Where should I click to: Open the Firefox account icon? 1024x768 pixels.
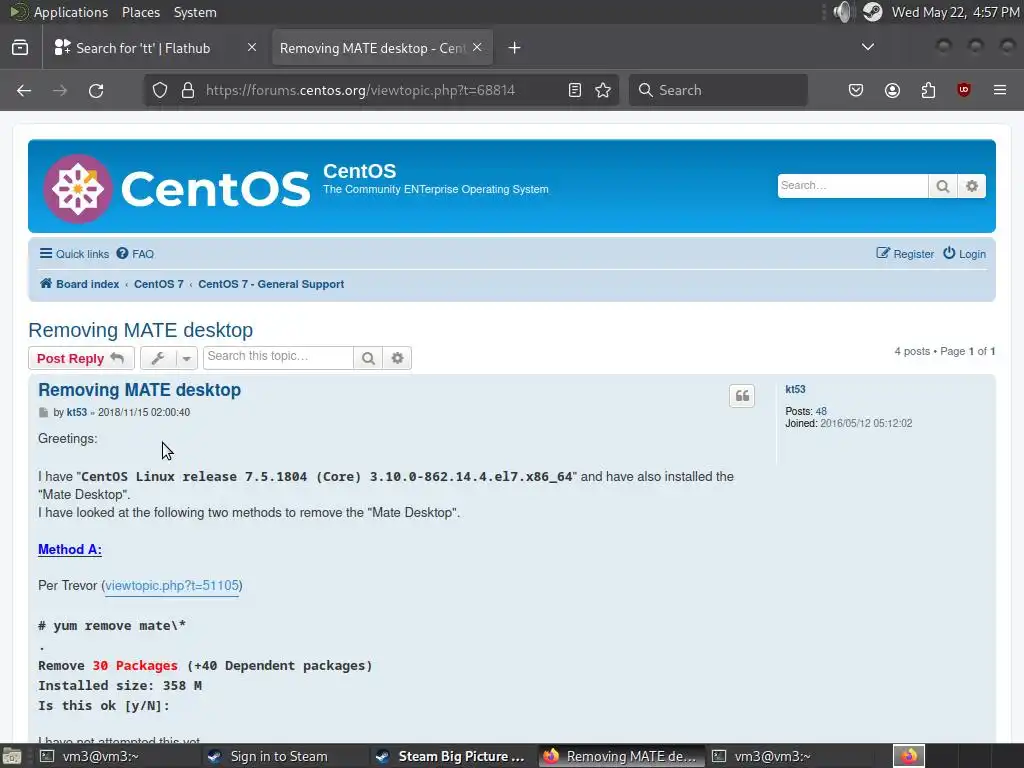click(892, 90)
